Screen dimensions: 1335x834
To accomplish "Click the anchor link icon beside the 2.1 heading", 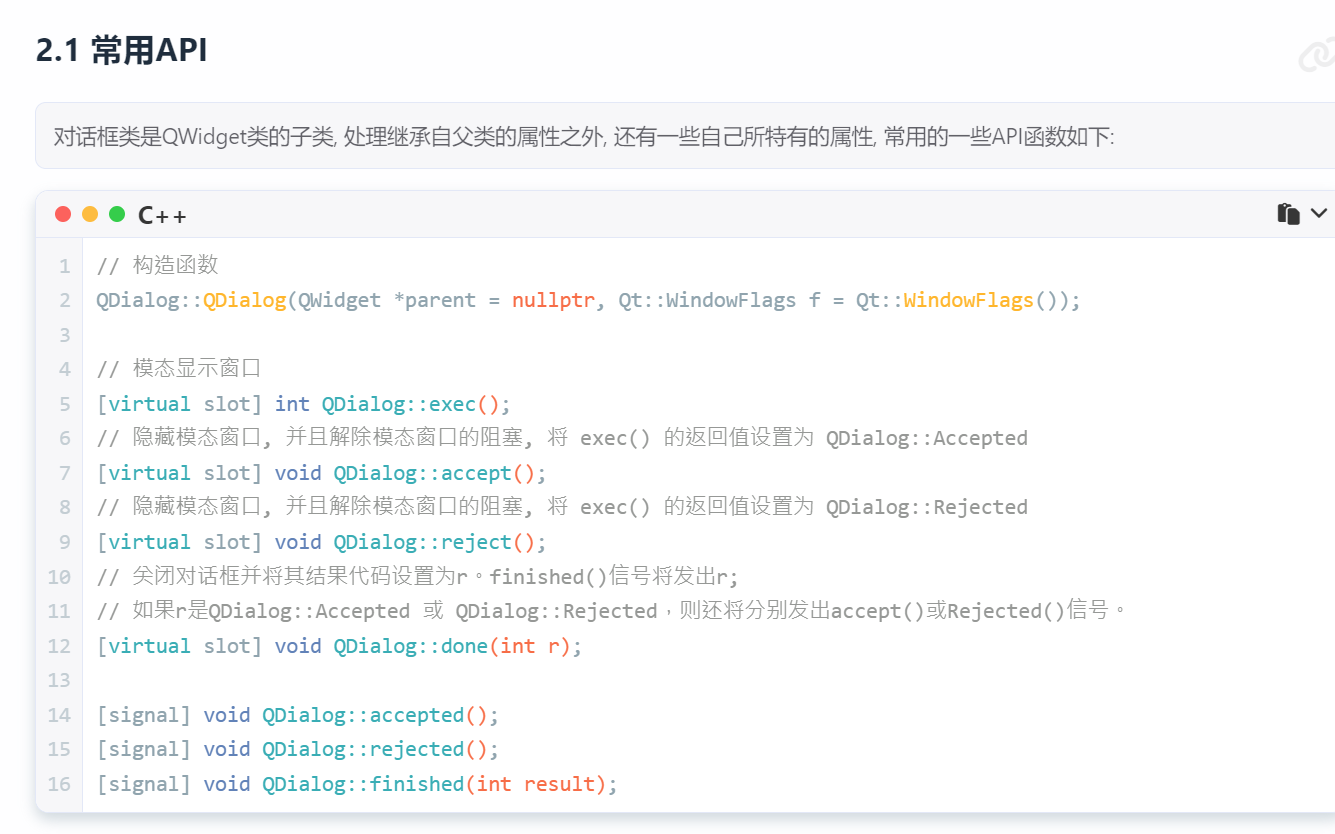I will click(x=1317, y=55).
